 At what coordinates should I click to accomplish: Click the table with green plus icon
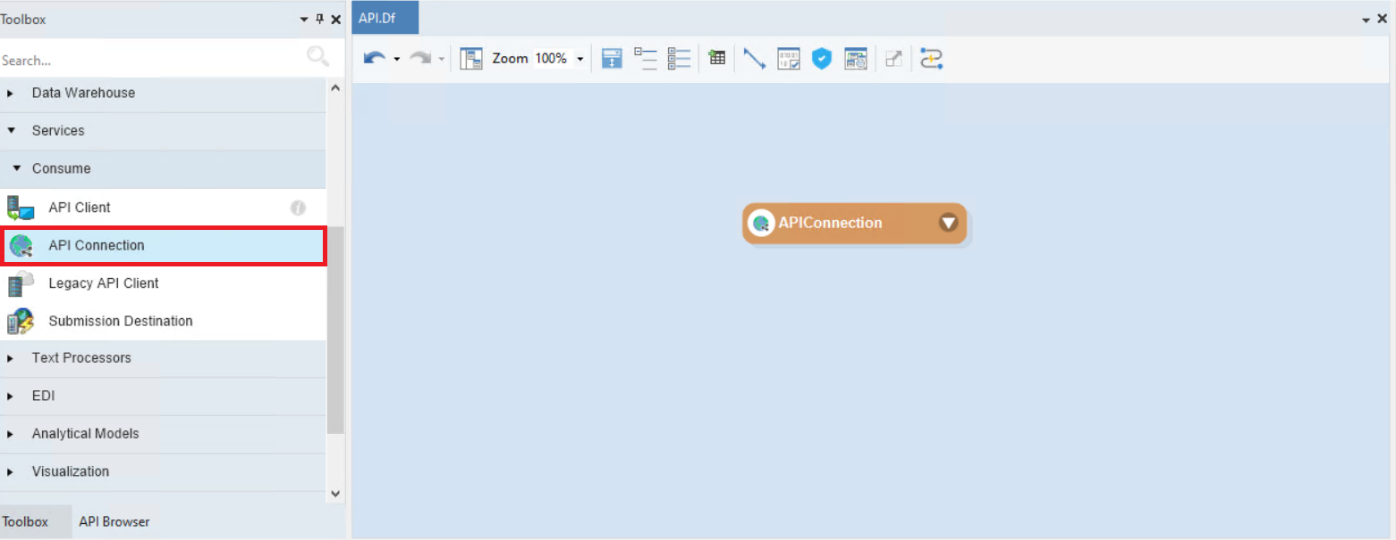click(x=717, y=58)
